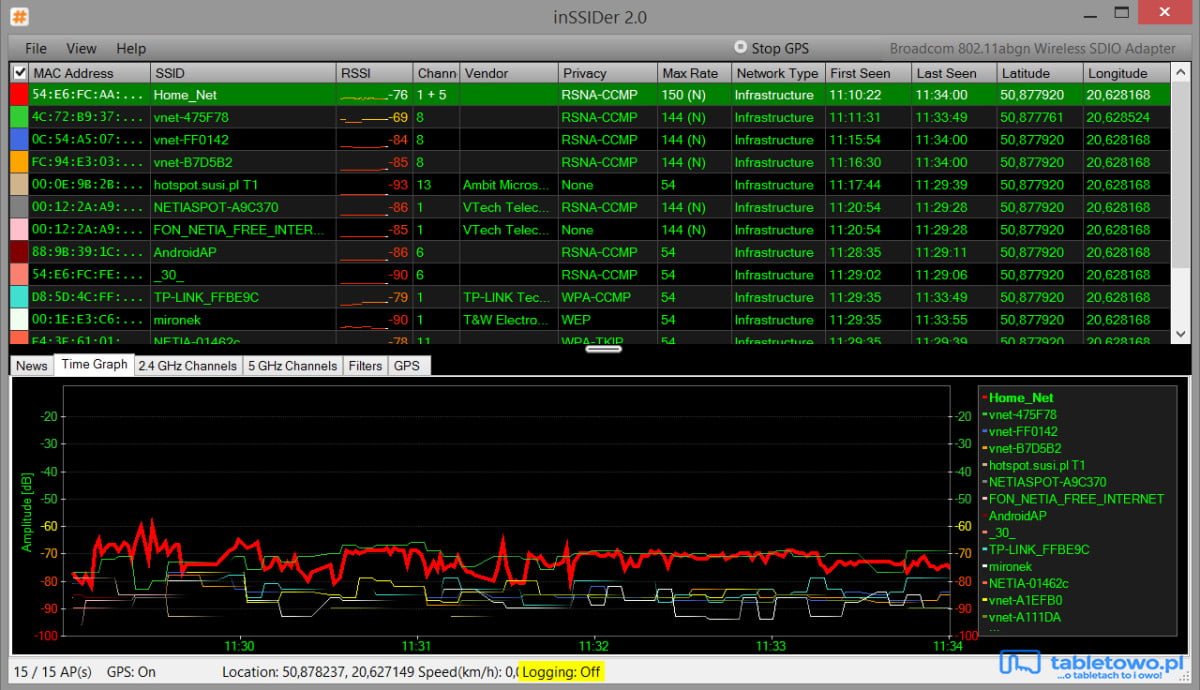Viewport: 1200px width, 690px height.
Task: Click the "Ambit Micros..." vendor cell
Action: [507, 185]
